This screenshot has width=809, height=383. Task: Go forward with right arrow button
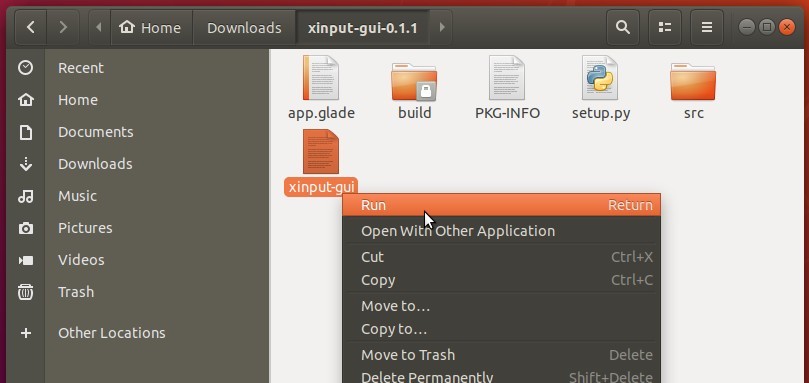click(x=63, y=27)
